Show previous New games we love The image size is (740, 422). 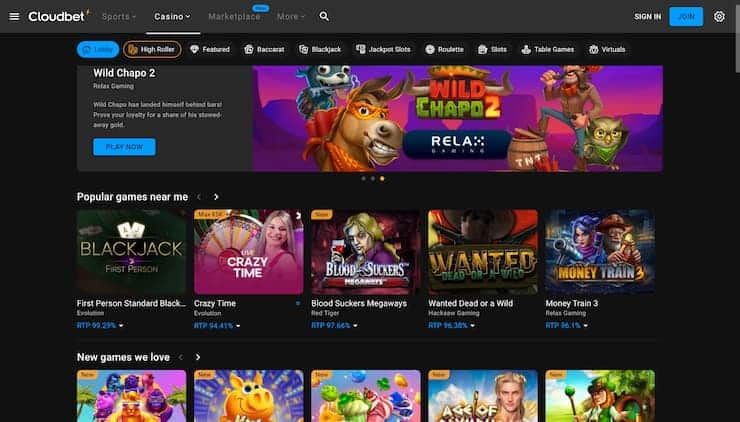pos(181,357)
